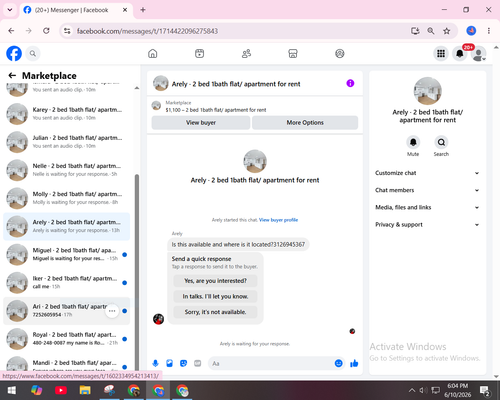Open Royal's conversation in the list
Screen dimensions: 500x400
tap(66, 339)
